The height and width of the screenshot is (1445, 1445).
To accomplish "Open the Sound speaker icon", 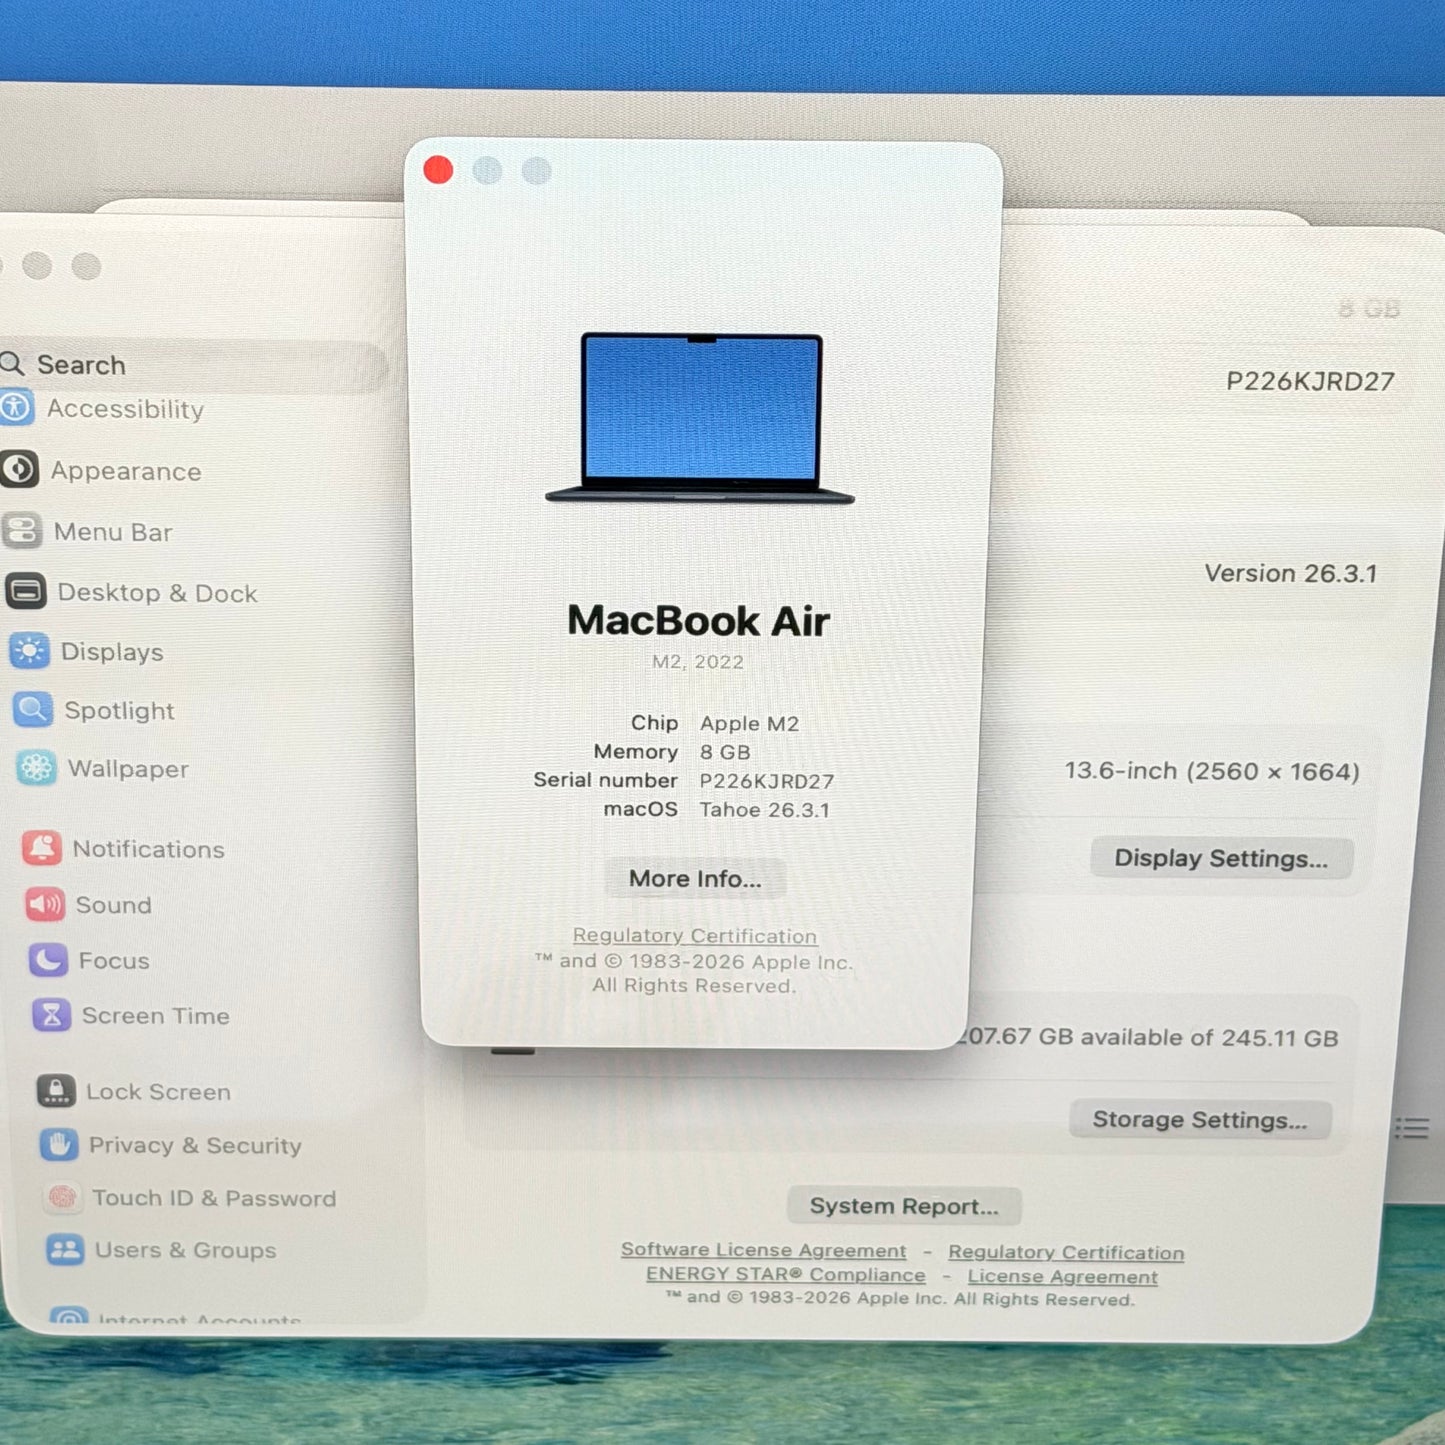I will [45, 904].
